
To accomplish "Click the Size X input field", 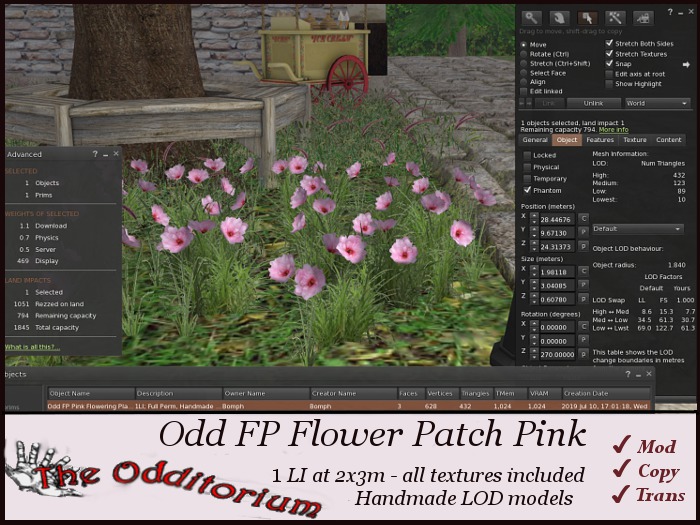I will [557, 272].
